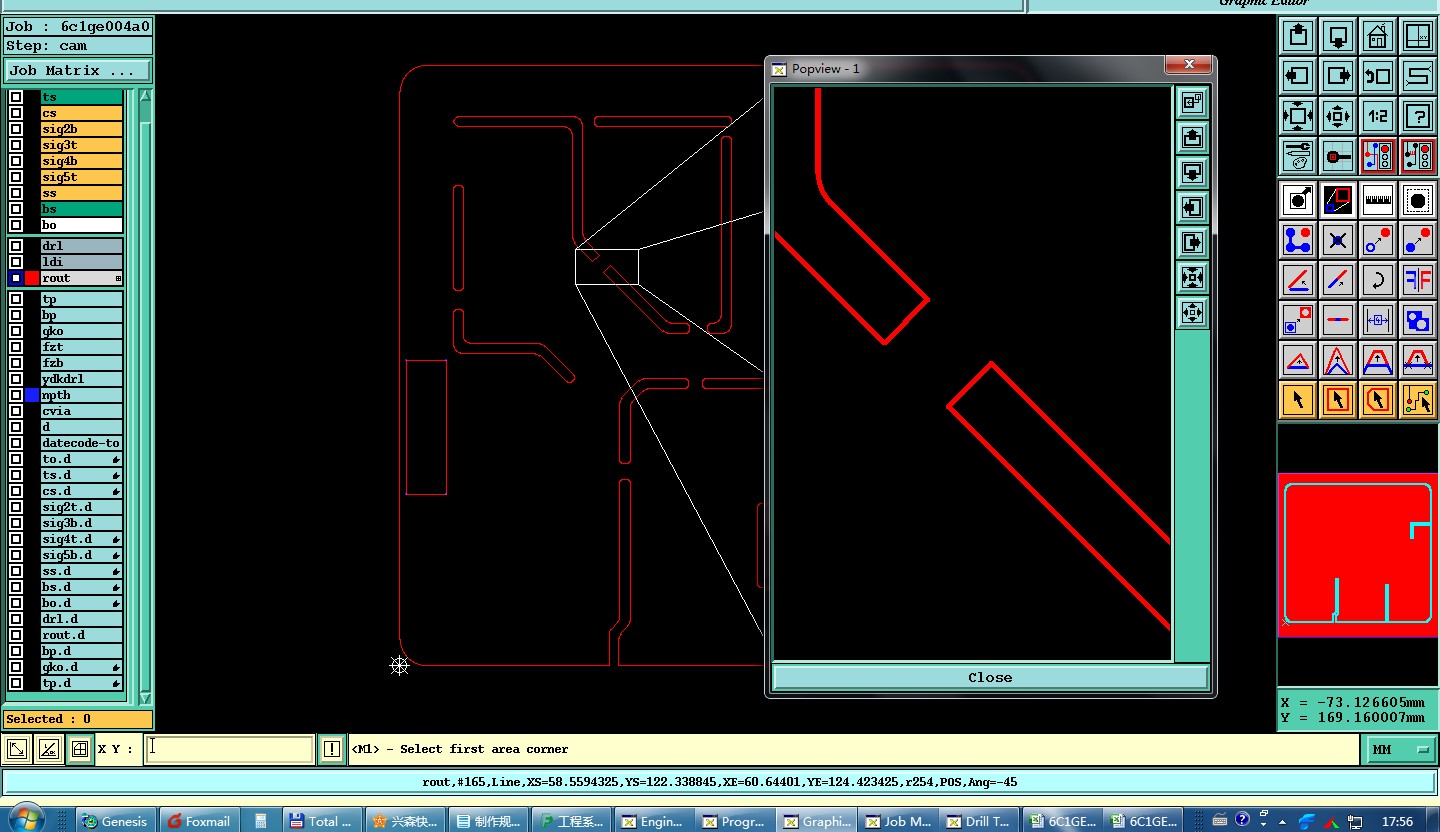Click the grid snap icon beside XY

point(80,749)
